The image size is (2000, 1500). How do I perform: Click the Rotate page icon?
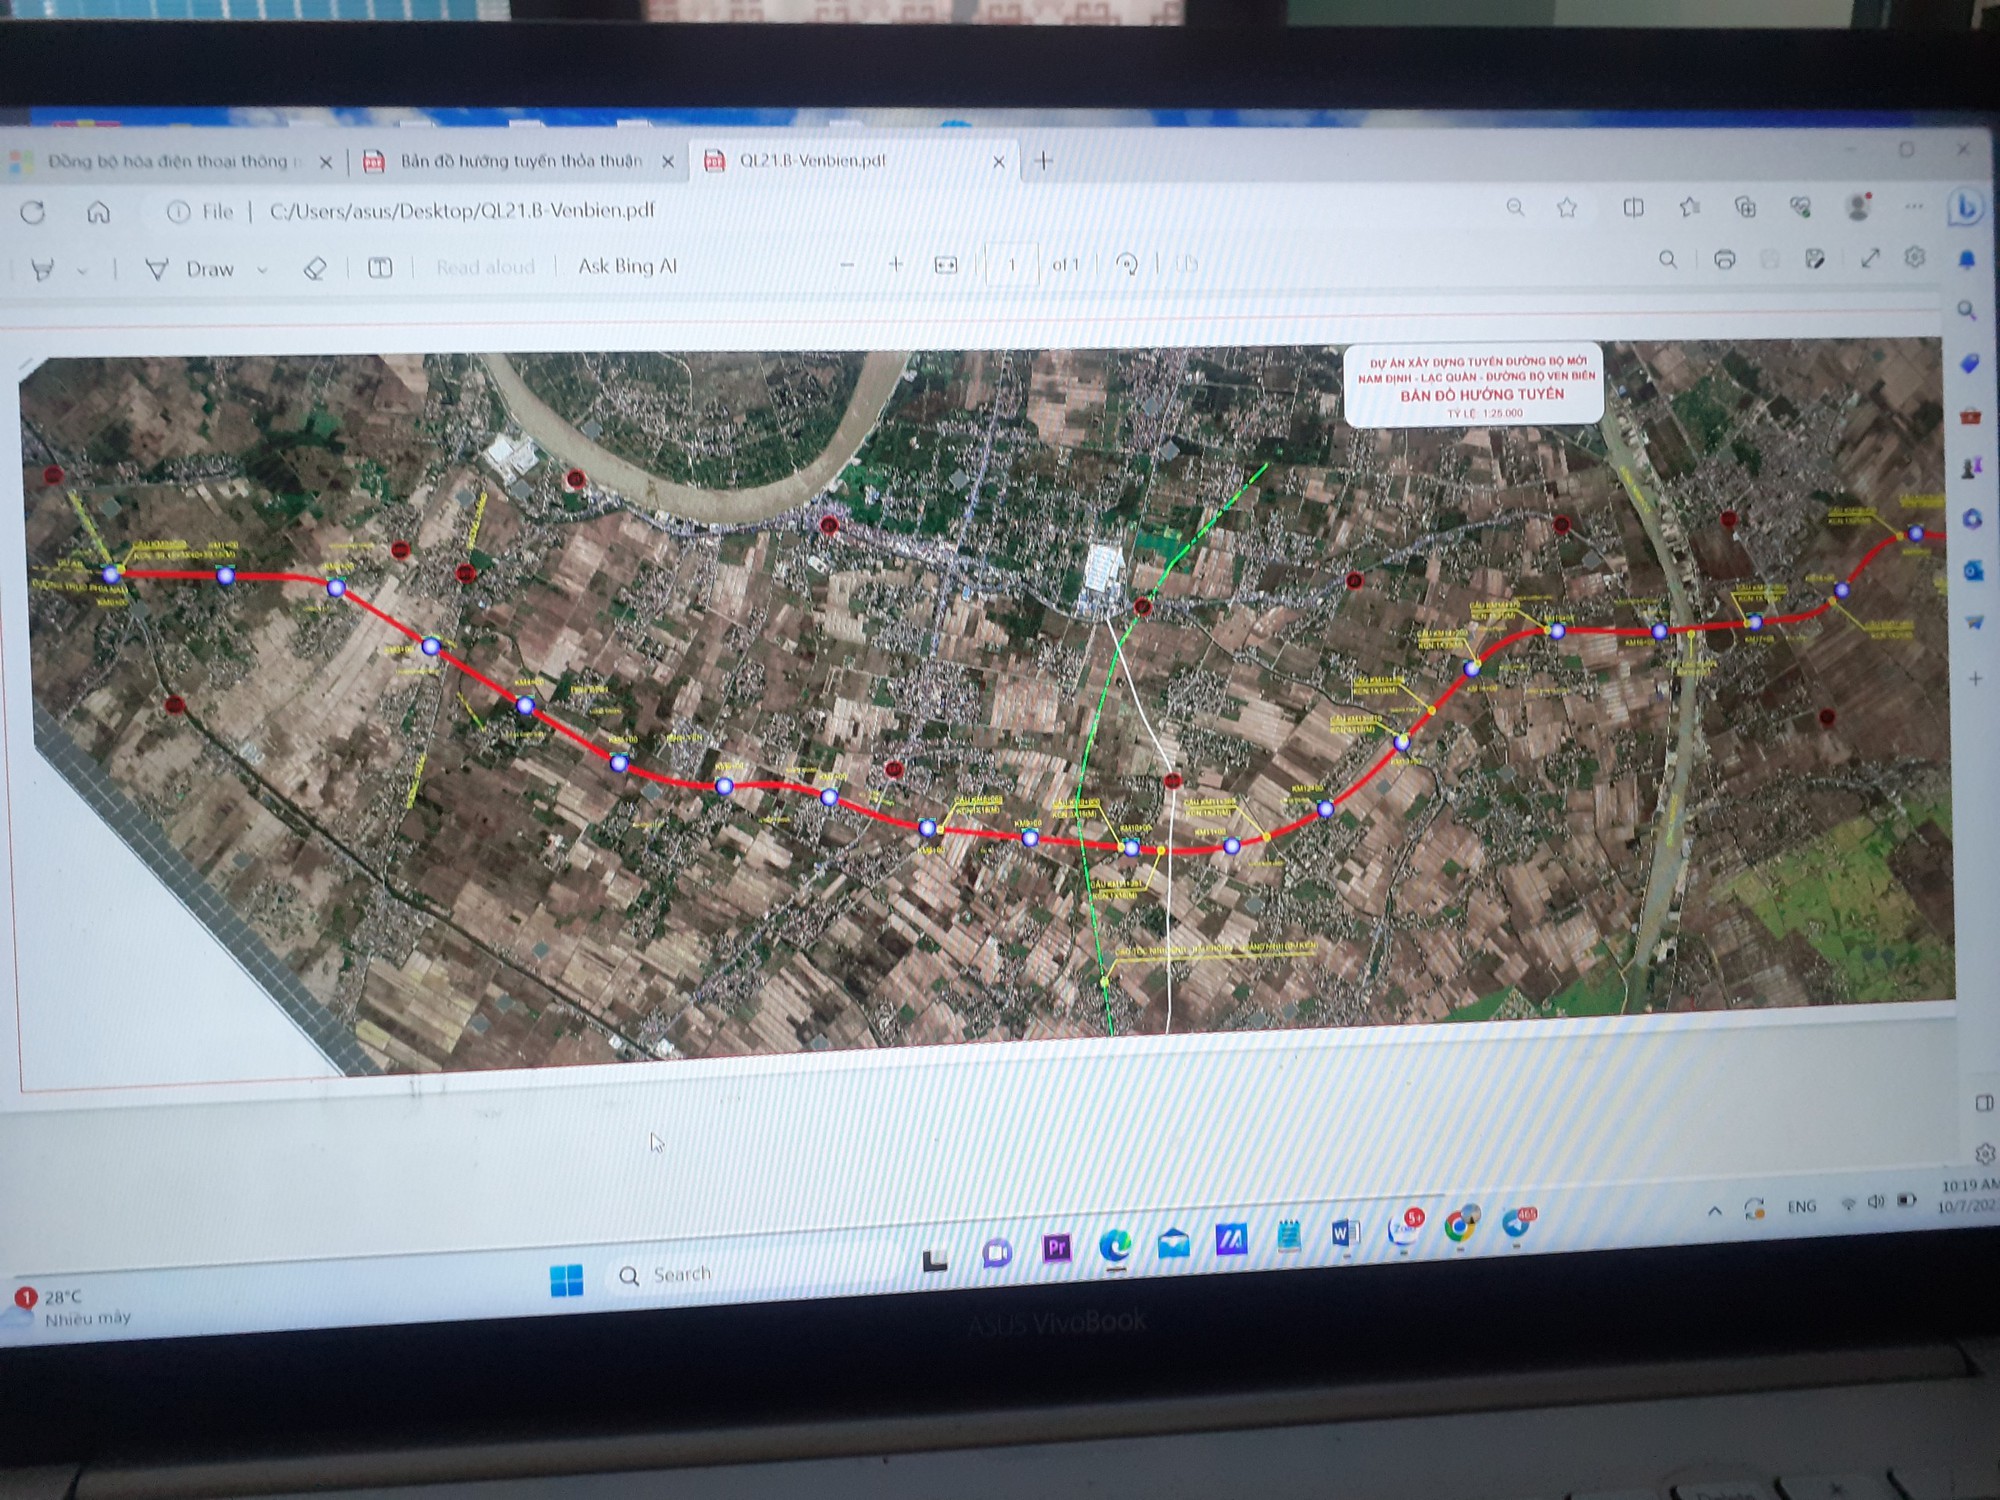[x=1127, y=264]
